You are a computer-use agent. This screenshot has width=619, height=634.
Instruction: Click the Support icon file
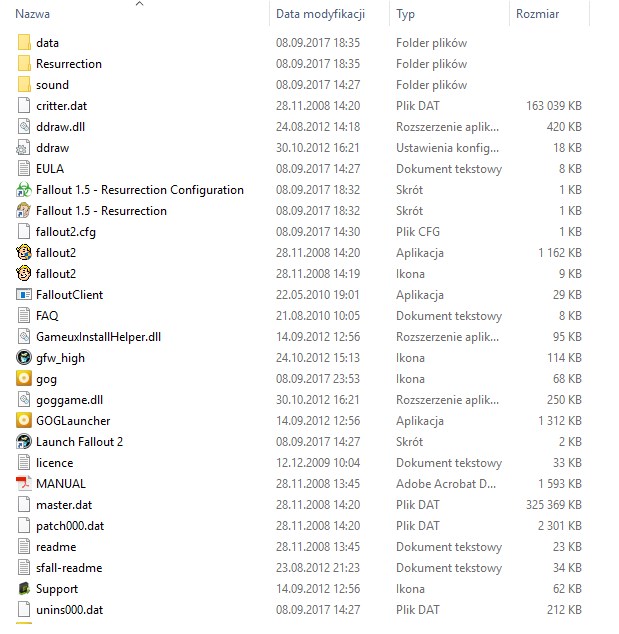pyautogui.click(x=24, y=589)
